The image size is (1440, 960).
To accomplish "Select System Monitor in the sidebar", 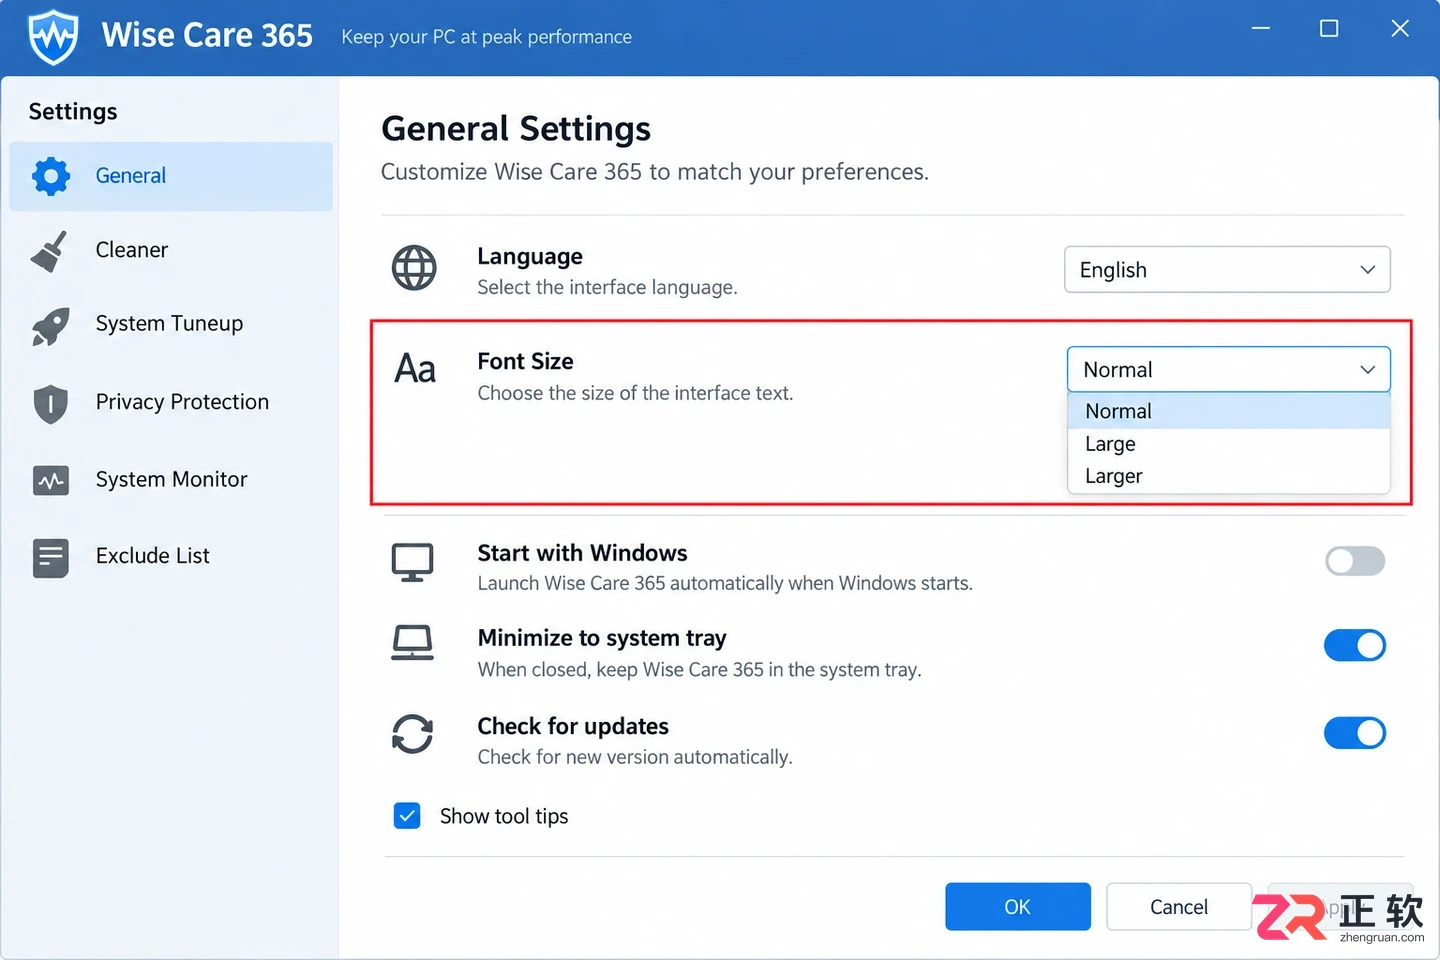I will point(171,480).
